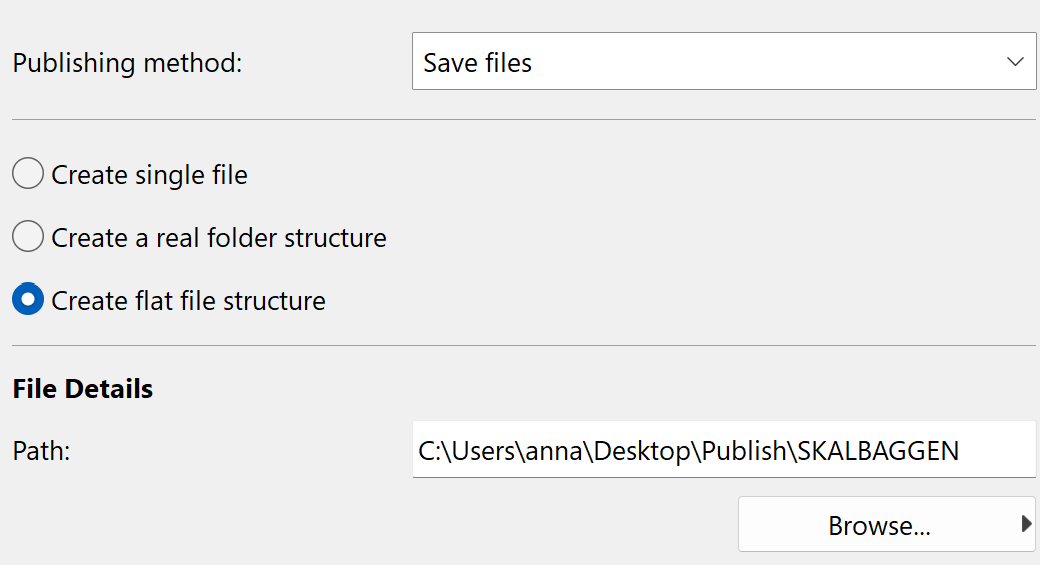Viewport: 1040px width, 565px height.
Task: Open the Publishing method dropdown
Action: pyautogui.click(x=723, y=62)
